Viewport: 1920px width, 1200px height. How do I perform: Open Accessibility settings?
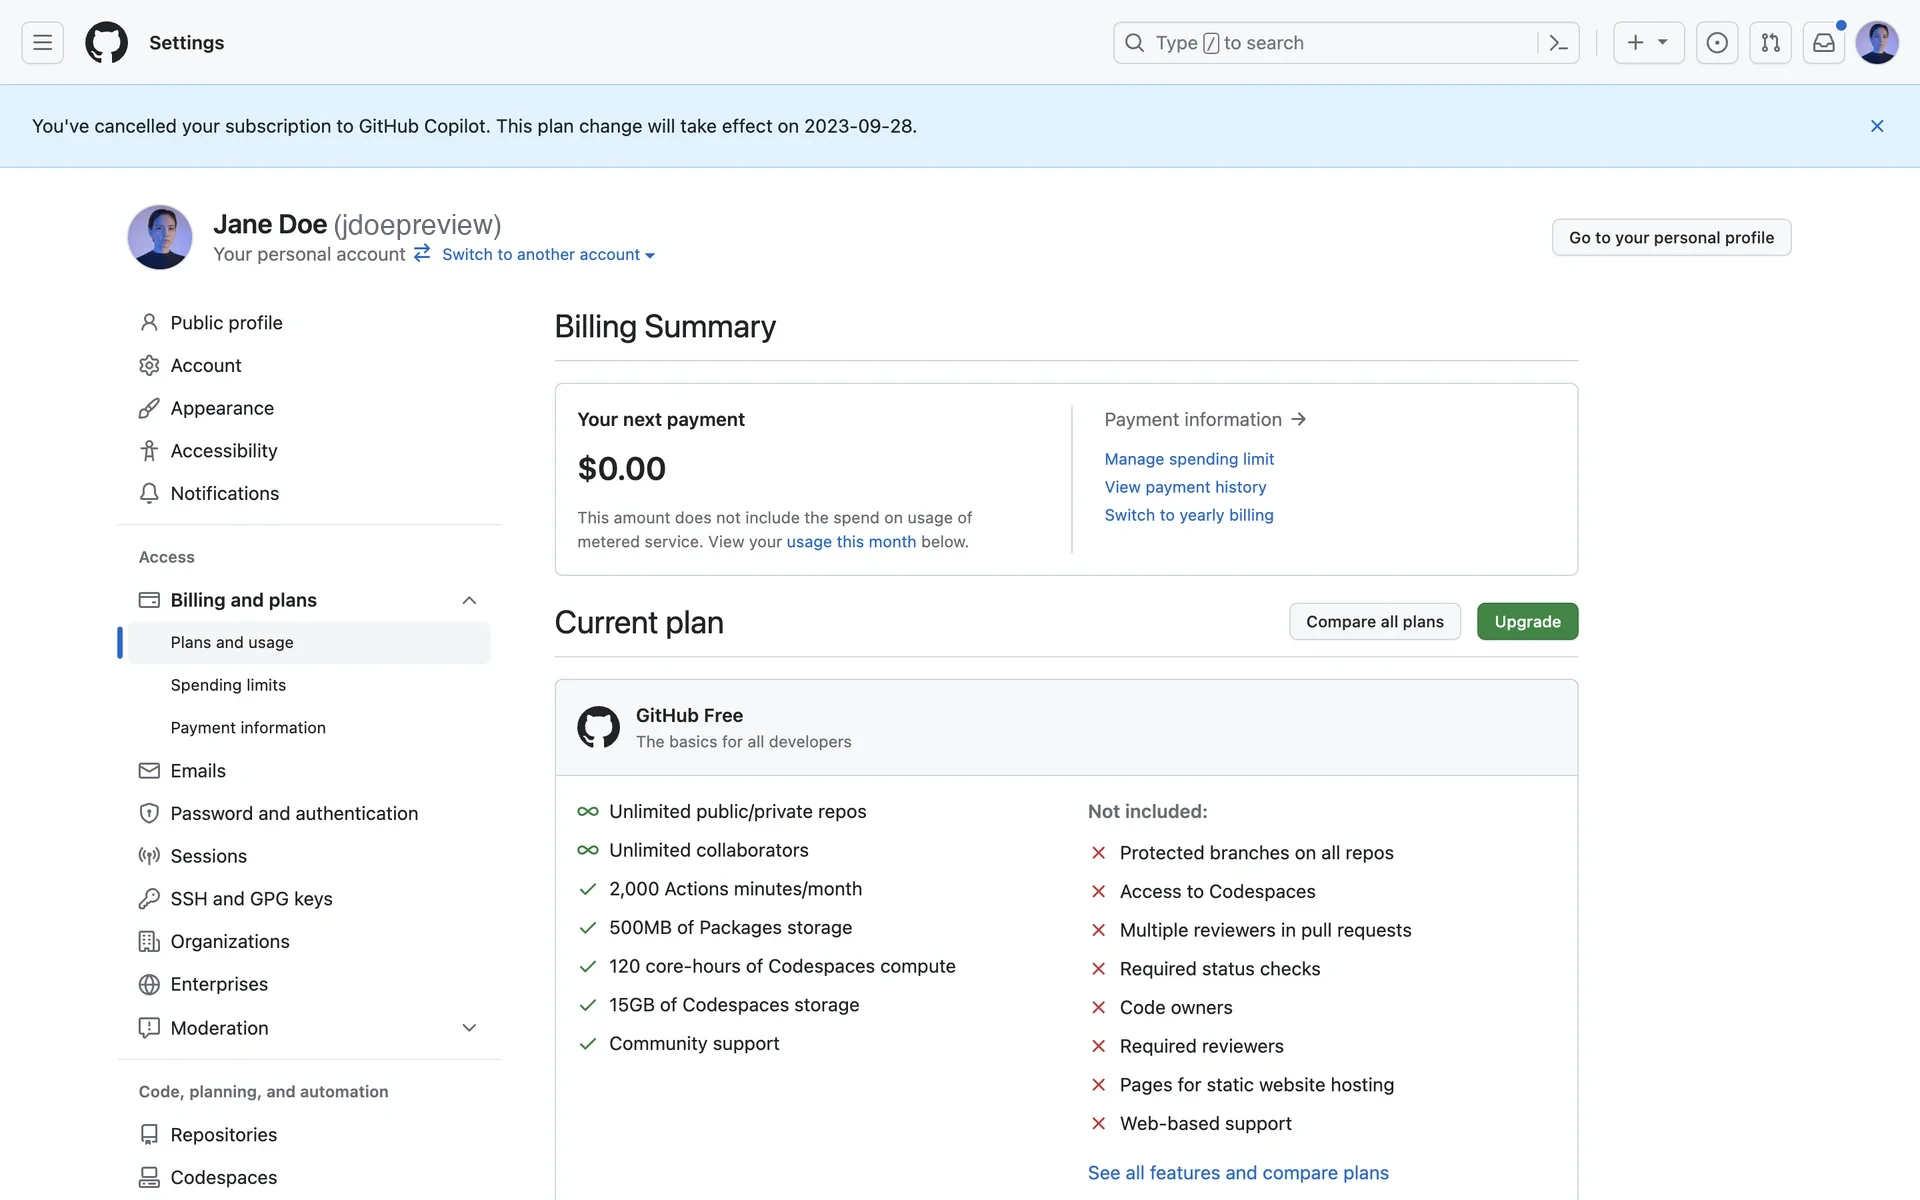click(309, 451)
